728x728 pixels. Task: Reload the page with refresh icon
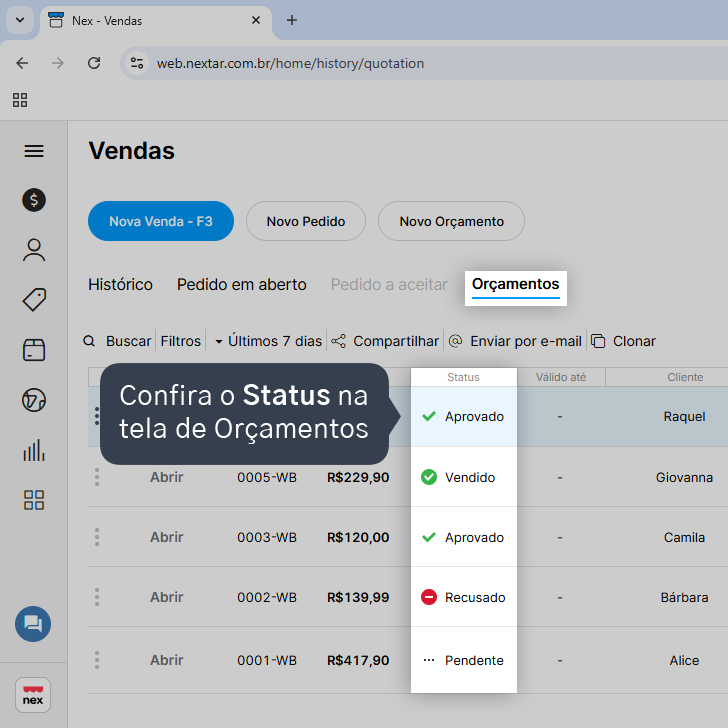(x=94, y=63)
